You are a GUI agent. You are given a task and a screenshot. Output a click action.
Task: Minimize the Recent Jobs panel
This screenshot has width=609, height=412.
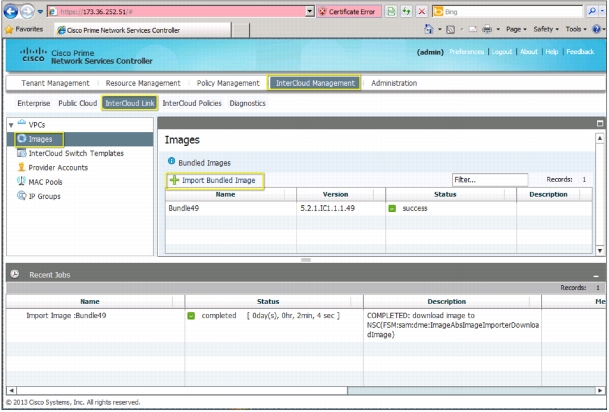click(596, 276)
